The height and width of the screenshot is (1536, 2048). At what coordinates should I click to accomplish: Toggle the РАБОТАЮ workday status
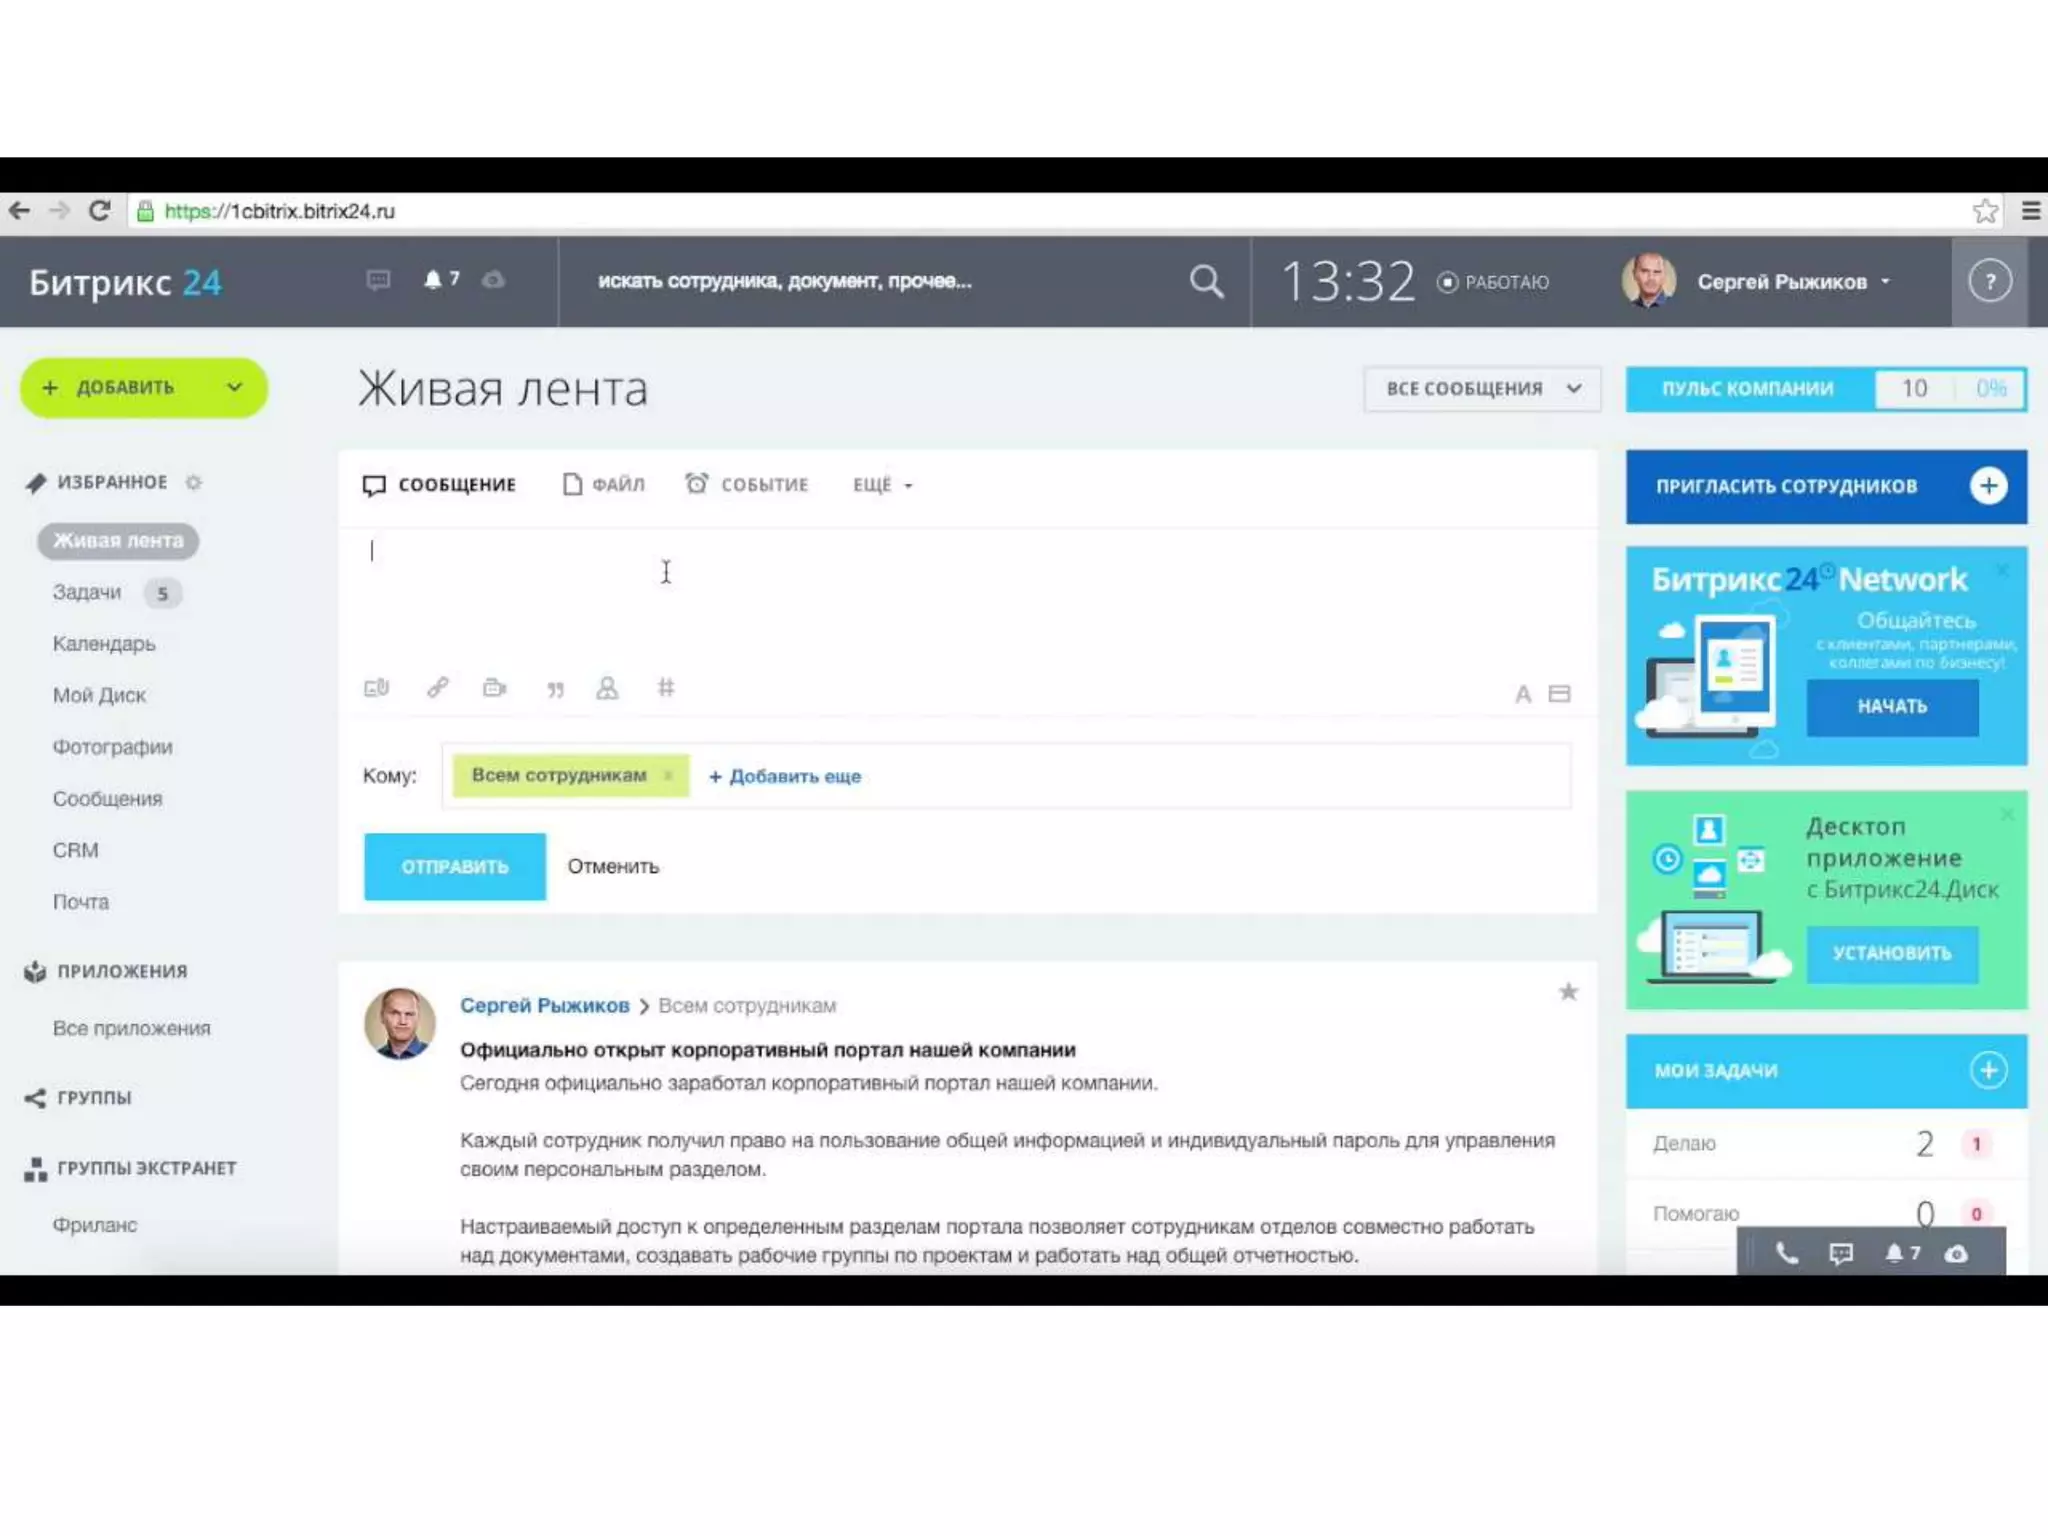[x=1492, y=283]
